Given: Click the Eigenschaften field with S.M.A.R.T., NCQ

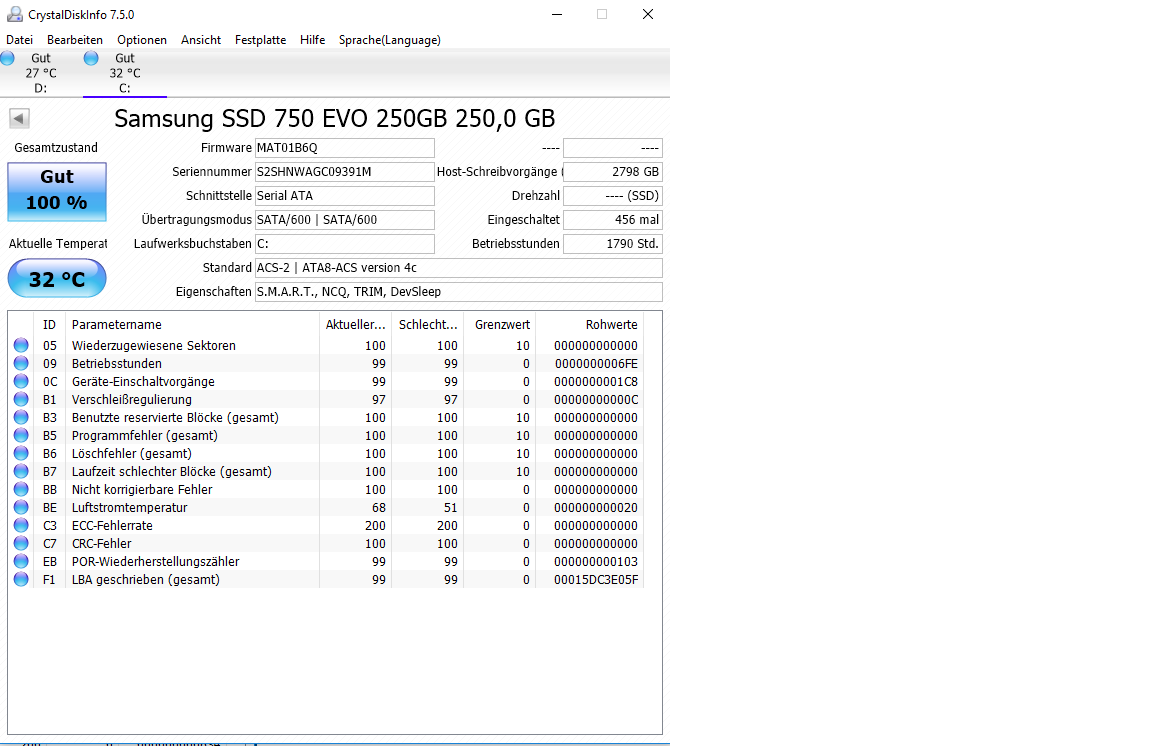Looking at the screenshot, I should (x=458, y=292).
